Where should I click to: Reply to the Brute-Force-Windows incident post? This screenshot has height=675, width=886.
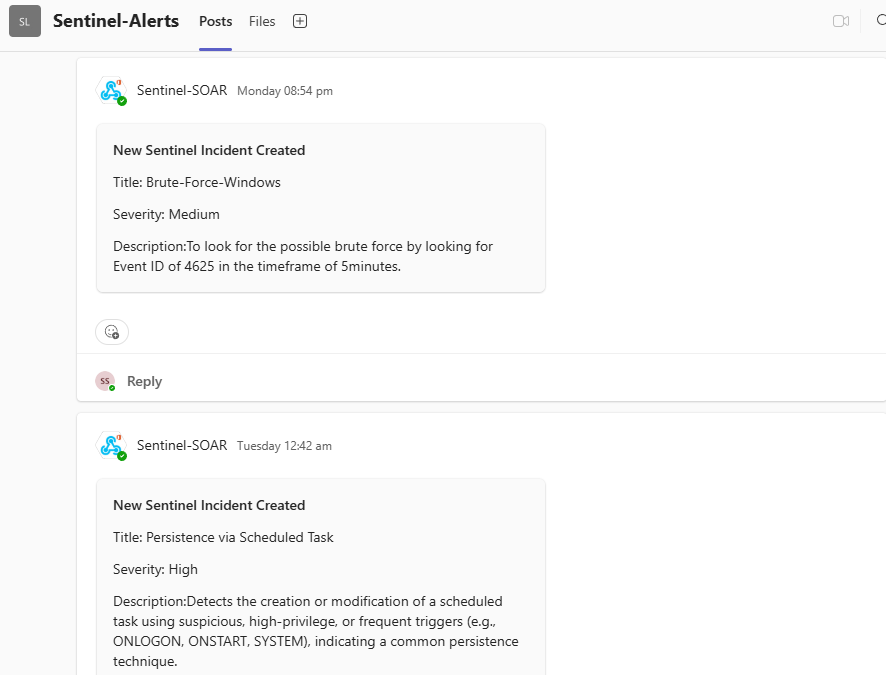(144, 381)
